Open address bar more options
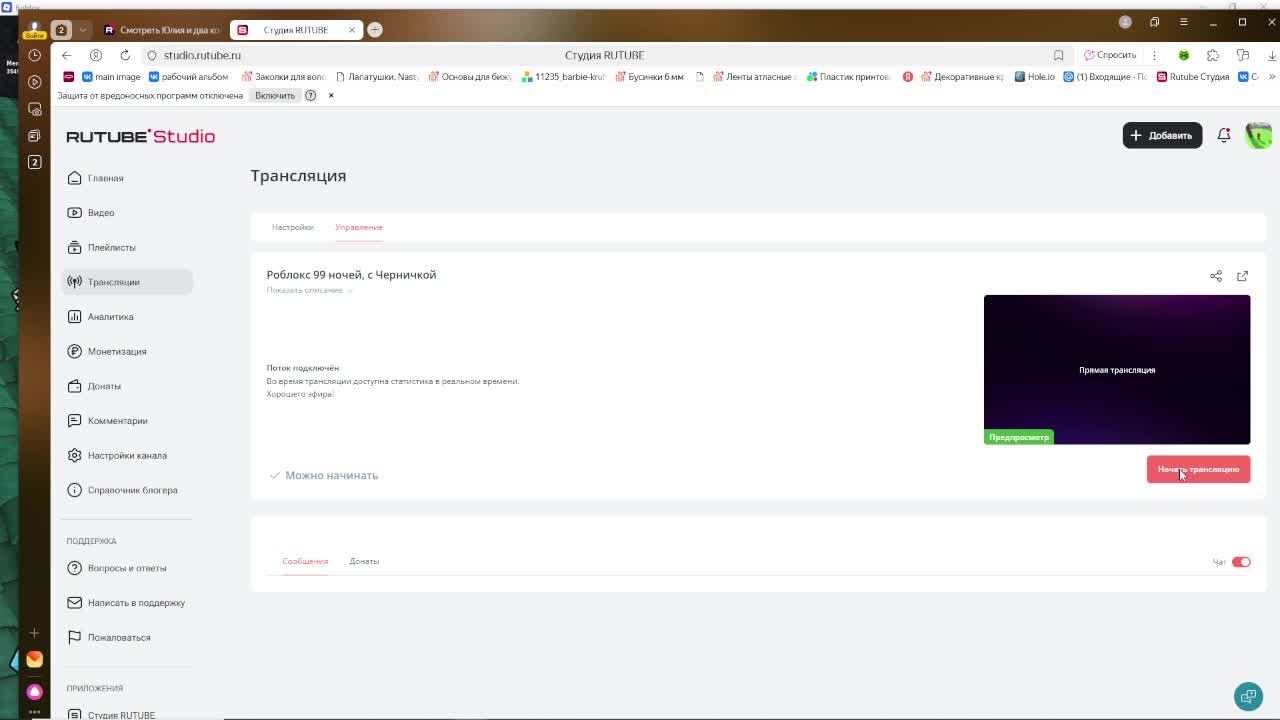This screenshot has height=720, width=1280. [1154, 55]
